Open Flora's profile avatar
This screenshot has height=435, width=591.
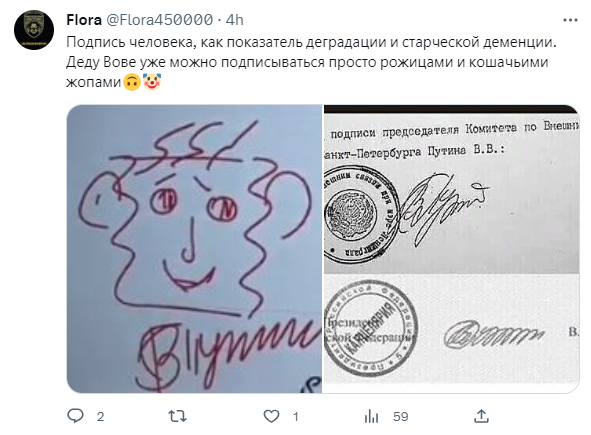click(34, 30)
